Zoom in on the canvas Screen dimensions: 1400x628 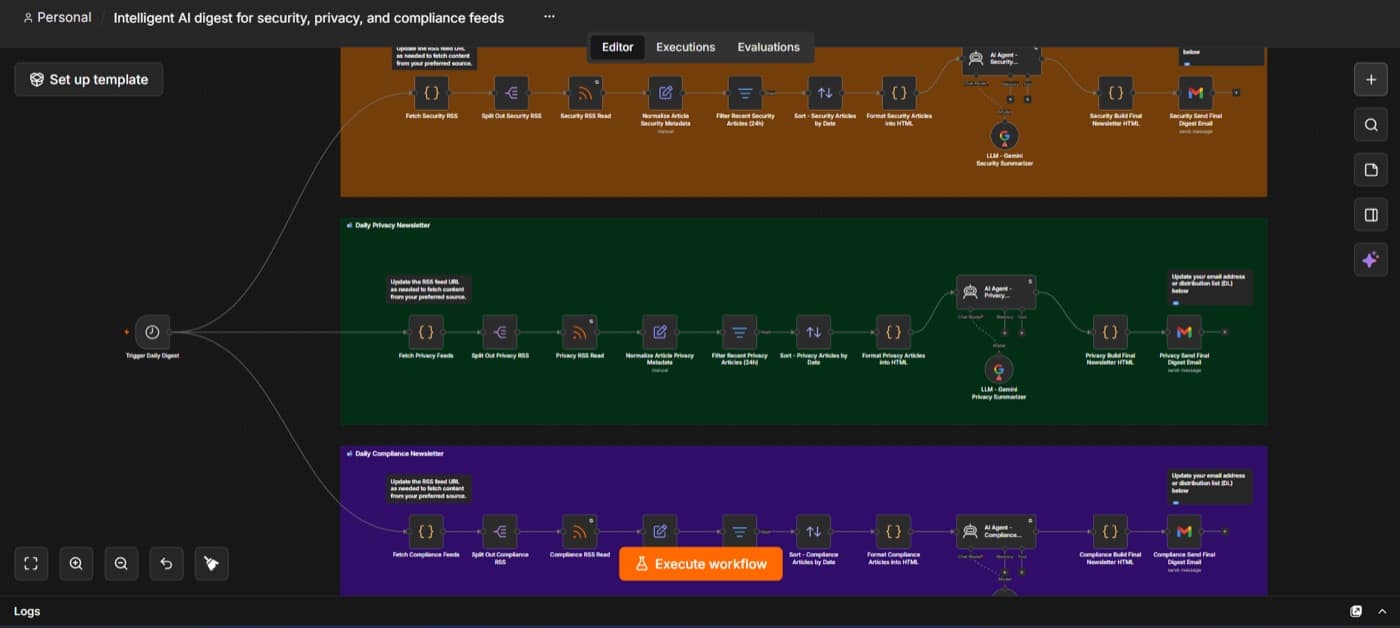[76, 563]
